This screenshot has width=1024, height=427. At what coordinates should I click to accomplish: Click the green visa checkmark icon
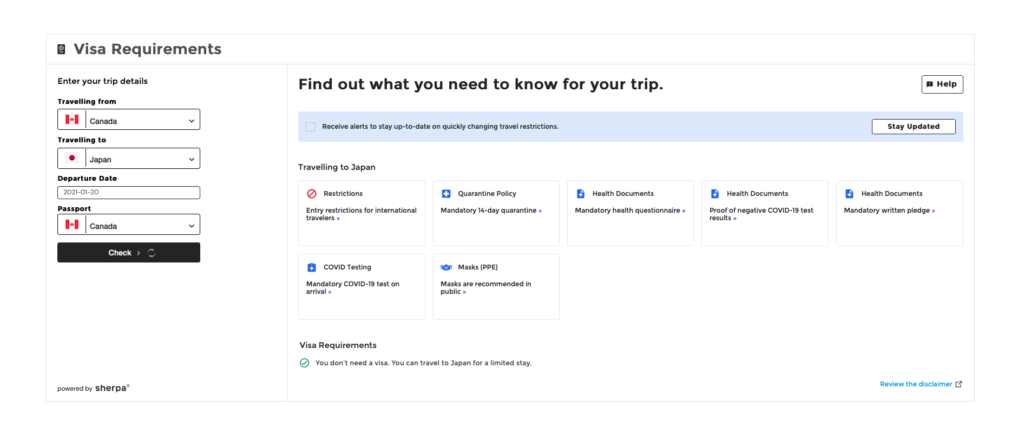pos(304,362)
